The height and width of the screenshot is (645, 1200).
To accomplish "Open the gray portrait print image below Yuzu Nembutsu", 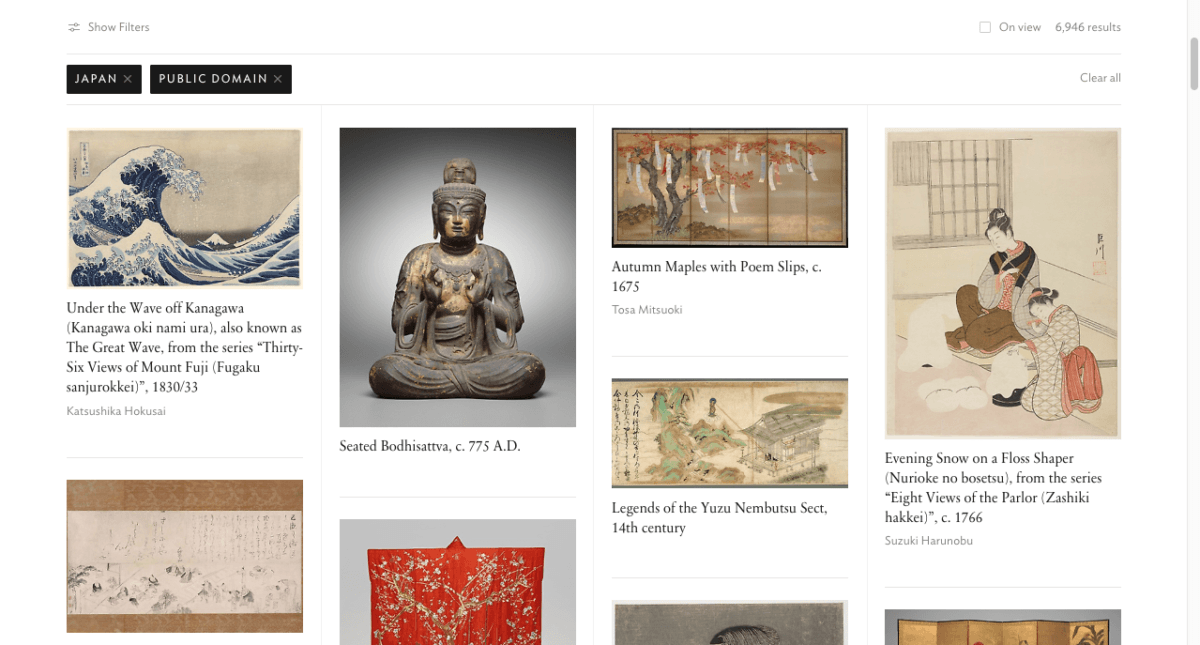I will click(x=730, y=622).
